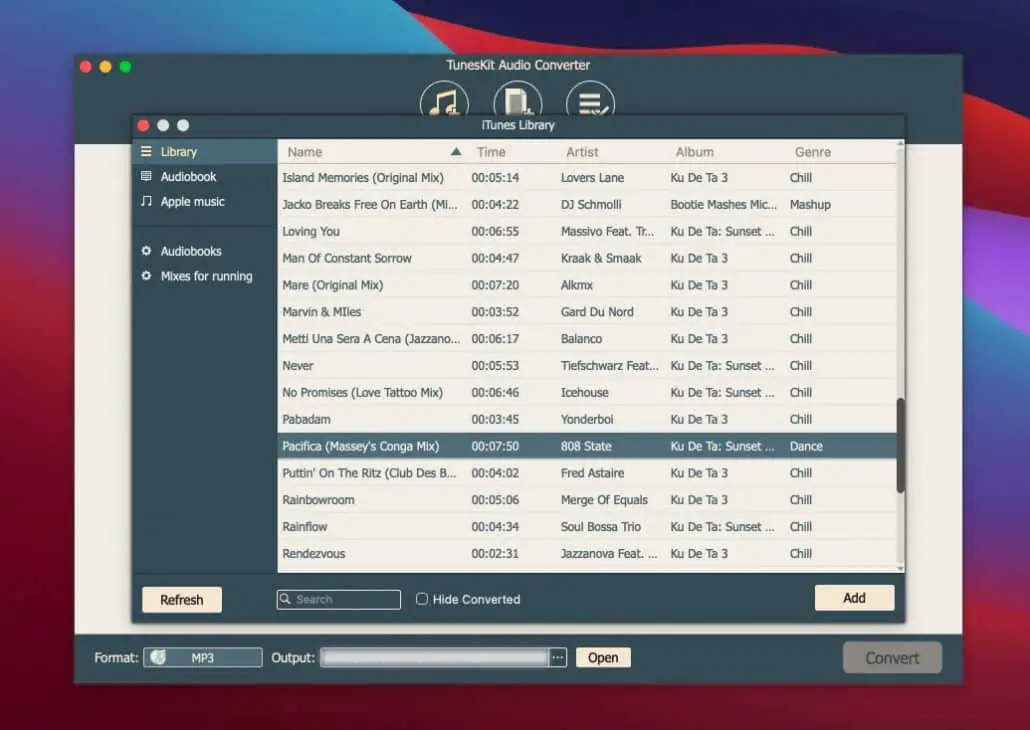Viewport: 1030px width, 730px height.
Task: Click the Mashup genre cell
Action: coord(810,204)
